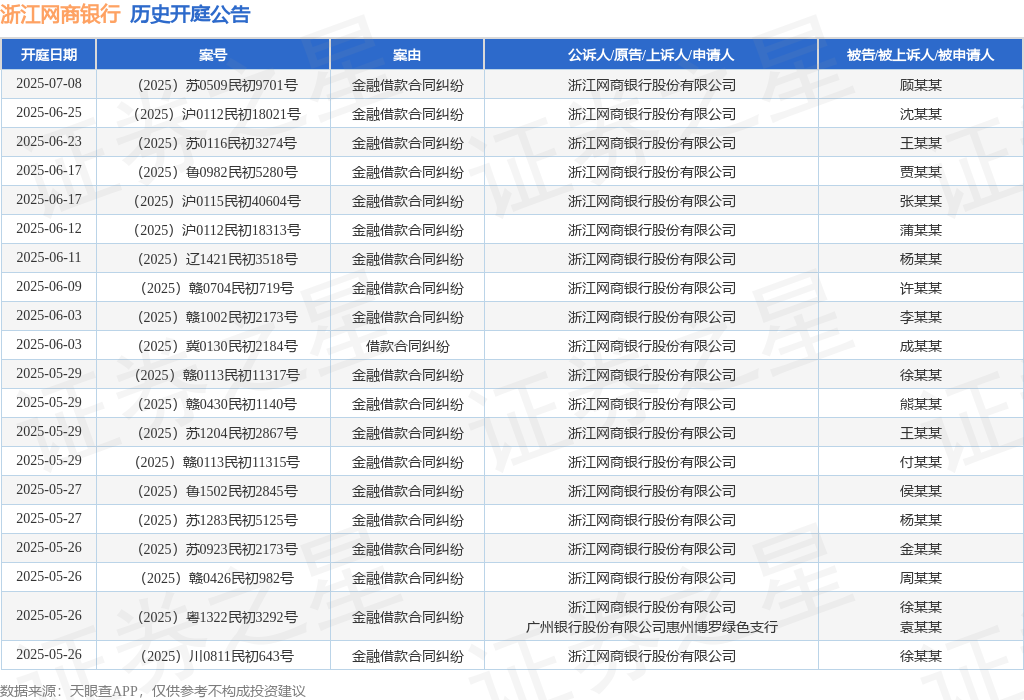Select the 被告/被上诉人/被申请人 column header

pos(920,55)
